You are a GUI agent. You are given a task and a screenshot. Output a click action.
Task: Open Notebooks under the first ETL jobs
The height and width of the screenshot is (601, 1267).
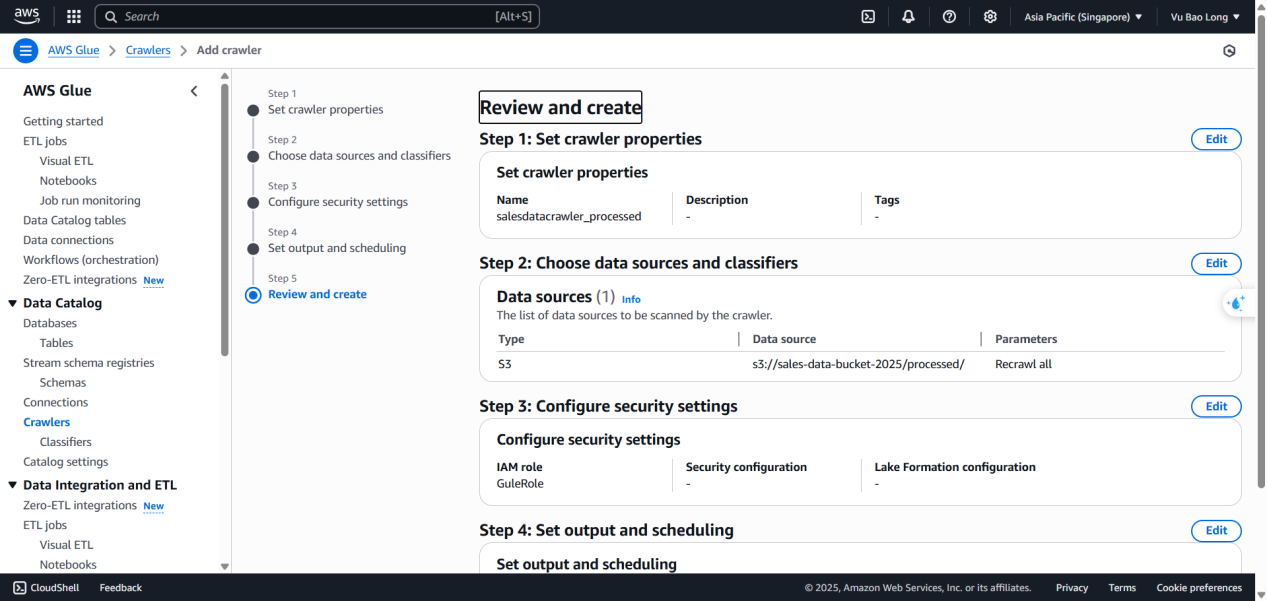68,181
